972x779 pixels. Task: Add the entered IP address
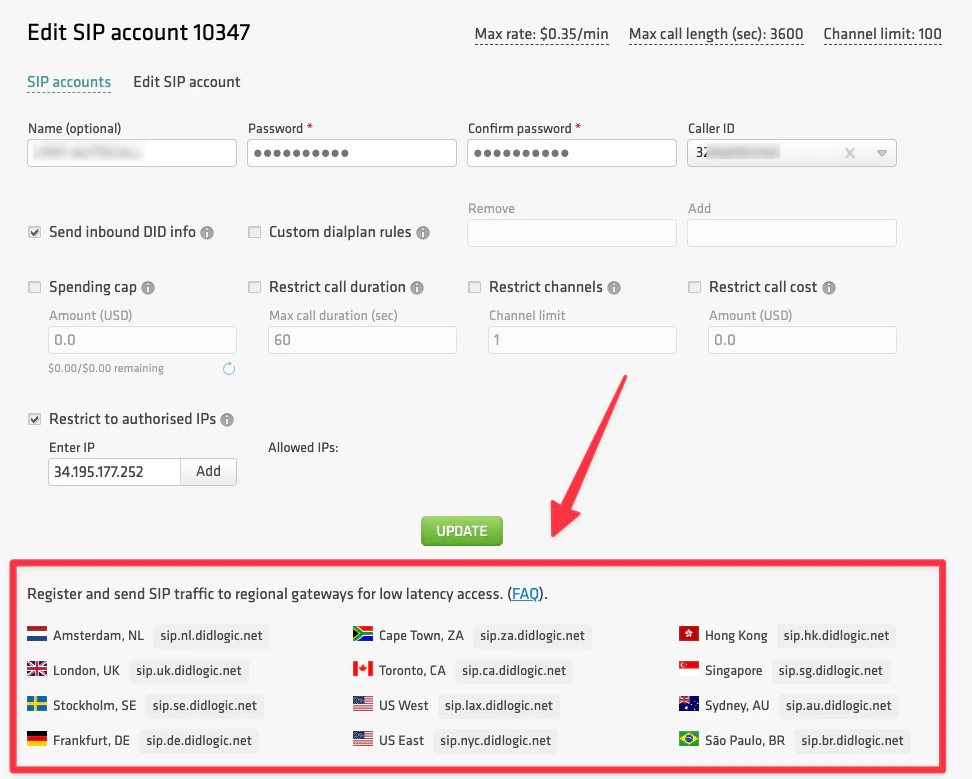pos(208,471)
